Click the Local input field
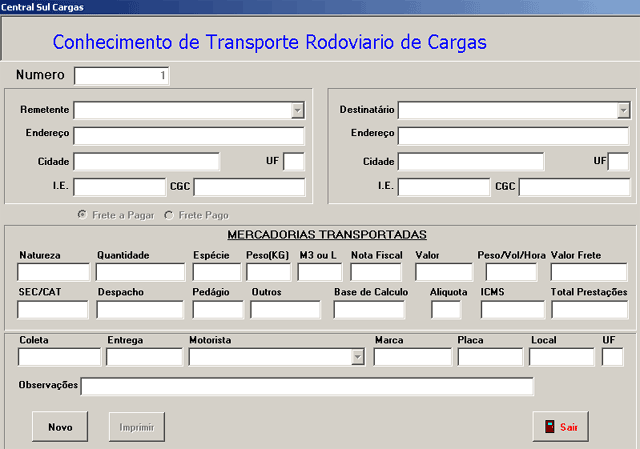Viewport: 640px width, 449px height. coord(562,357)
